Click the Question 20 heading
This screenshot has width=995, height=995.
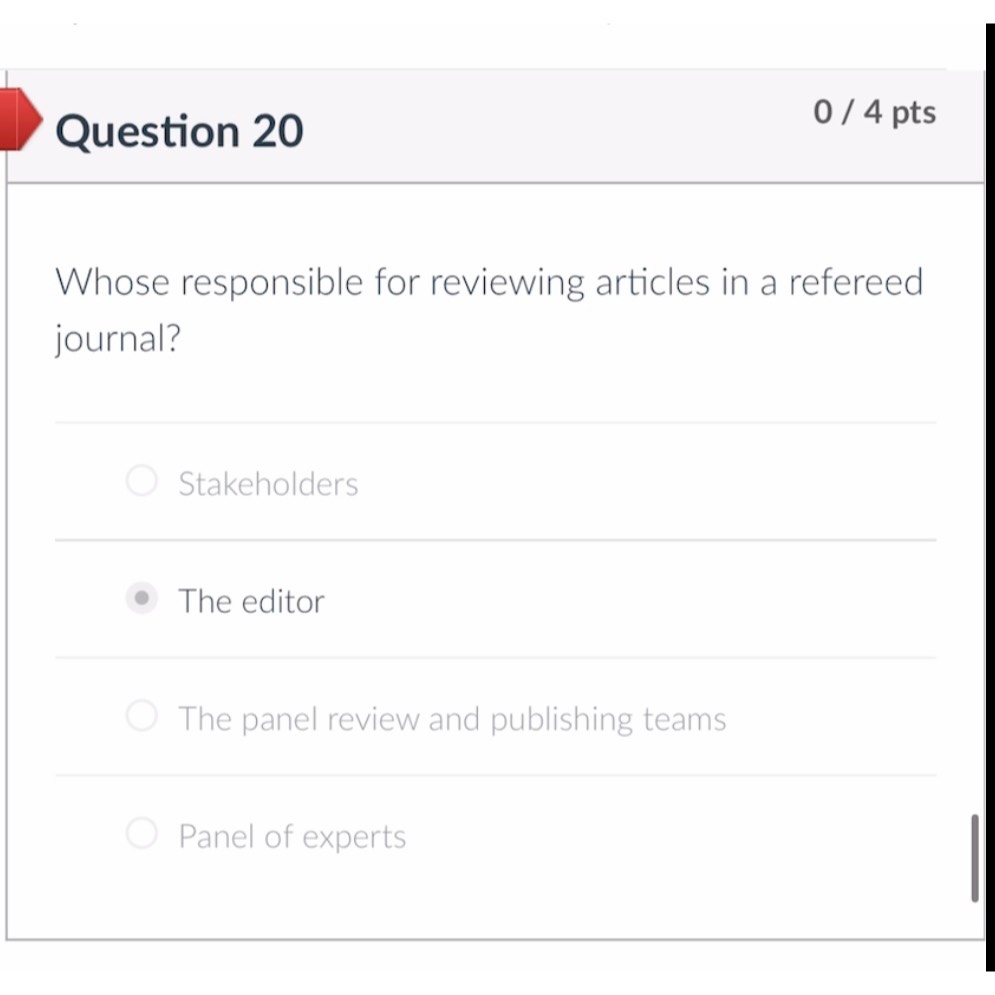(179, 130)
